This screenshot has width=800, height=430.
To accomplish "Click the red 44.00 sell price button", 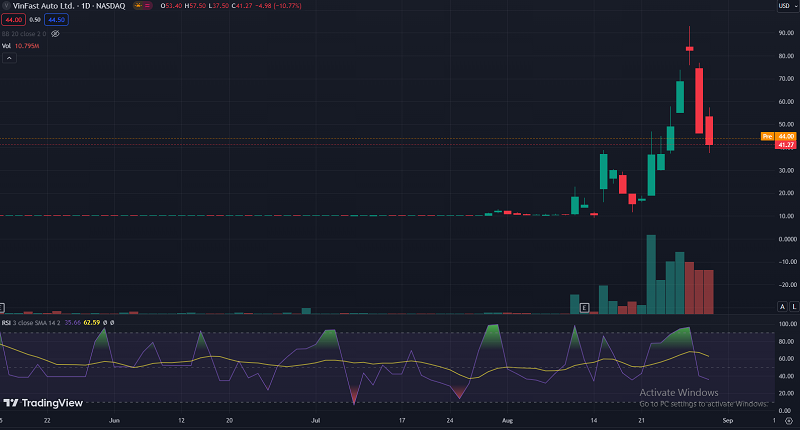I will 13,19.
